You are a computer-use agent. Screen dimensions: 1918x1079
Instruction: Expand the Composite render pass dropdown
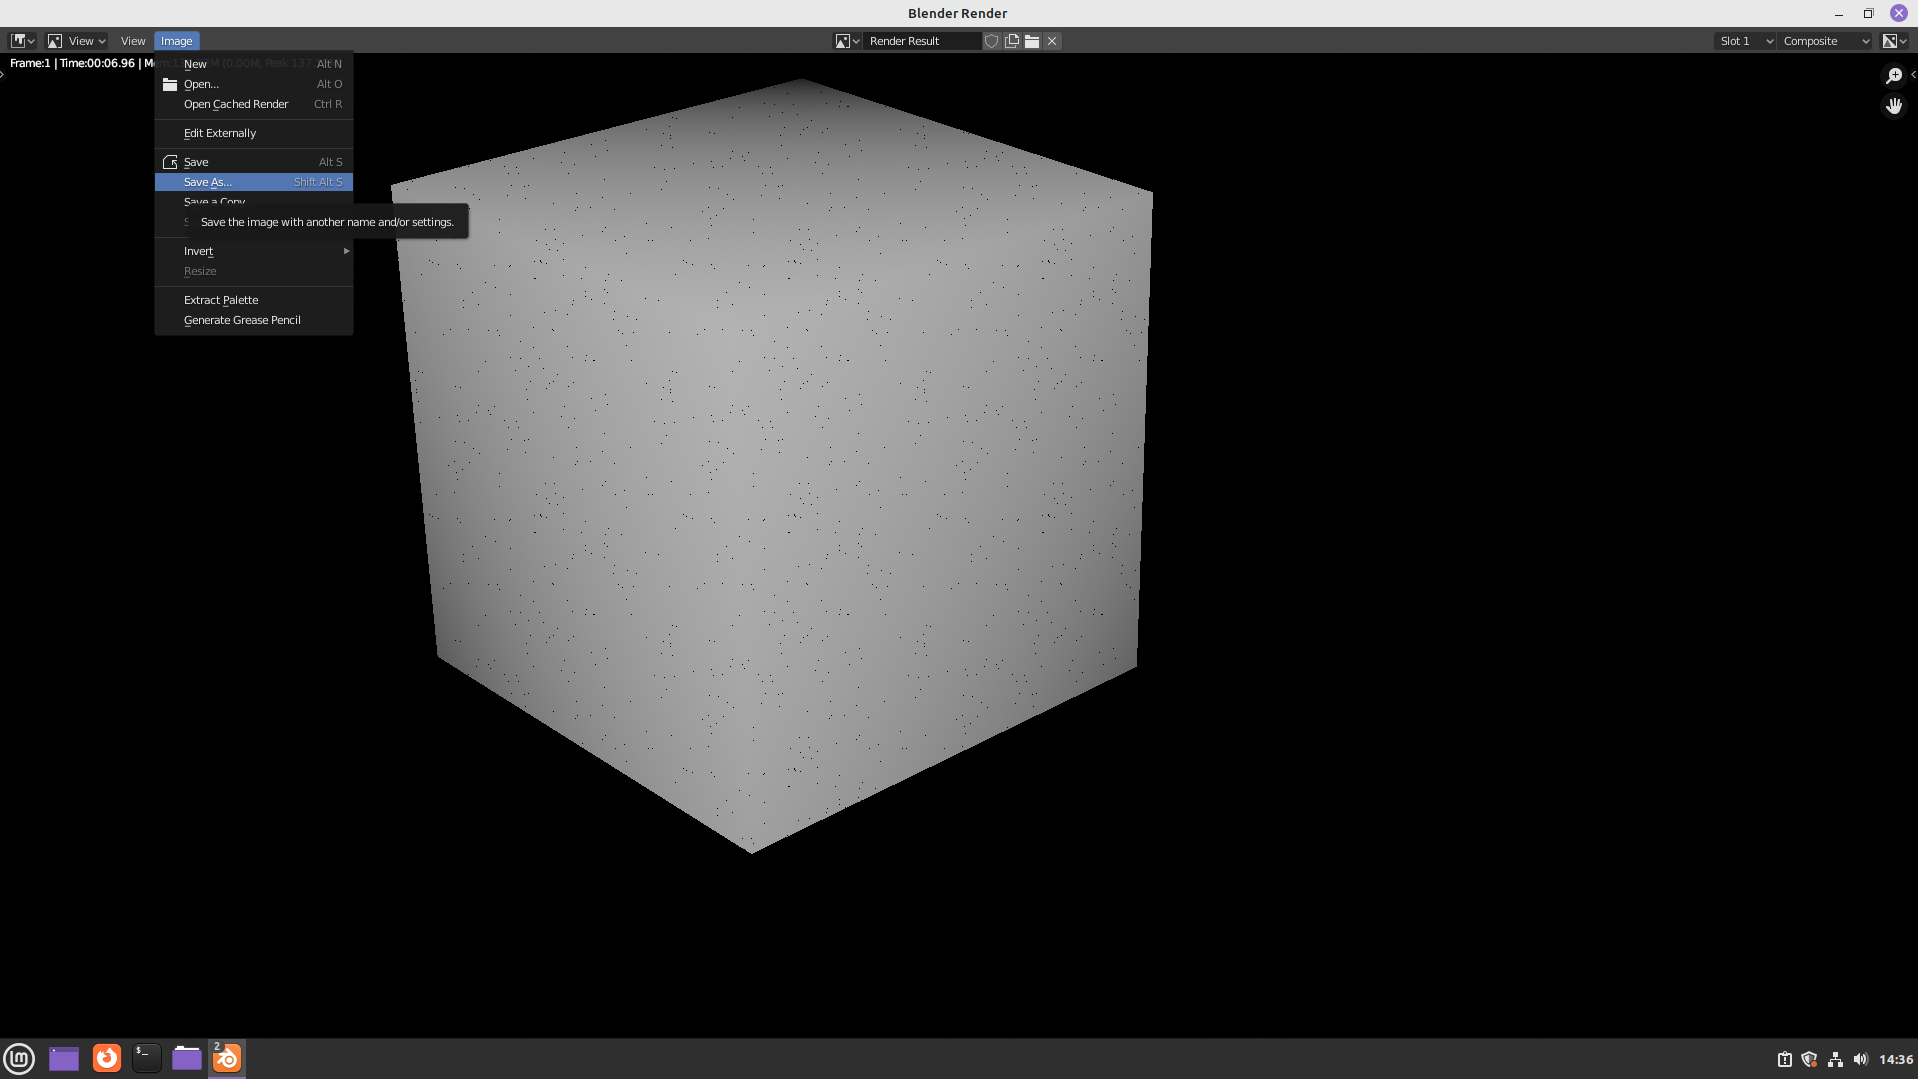coord(1825,41)
